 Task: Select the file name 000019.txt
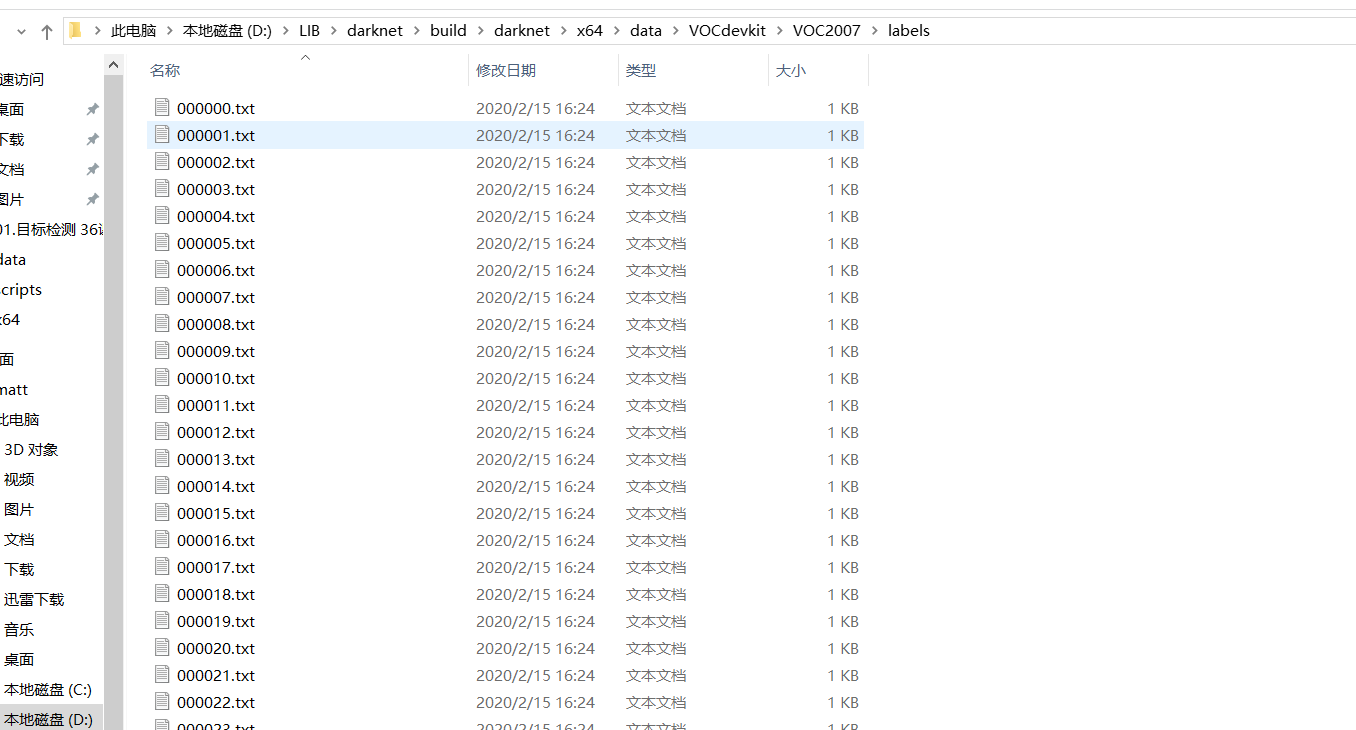216,621
